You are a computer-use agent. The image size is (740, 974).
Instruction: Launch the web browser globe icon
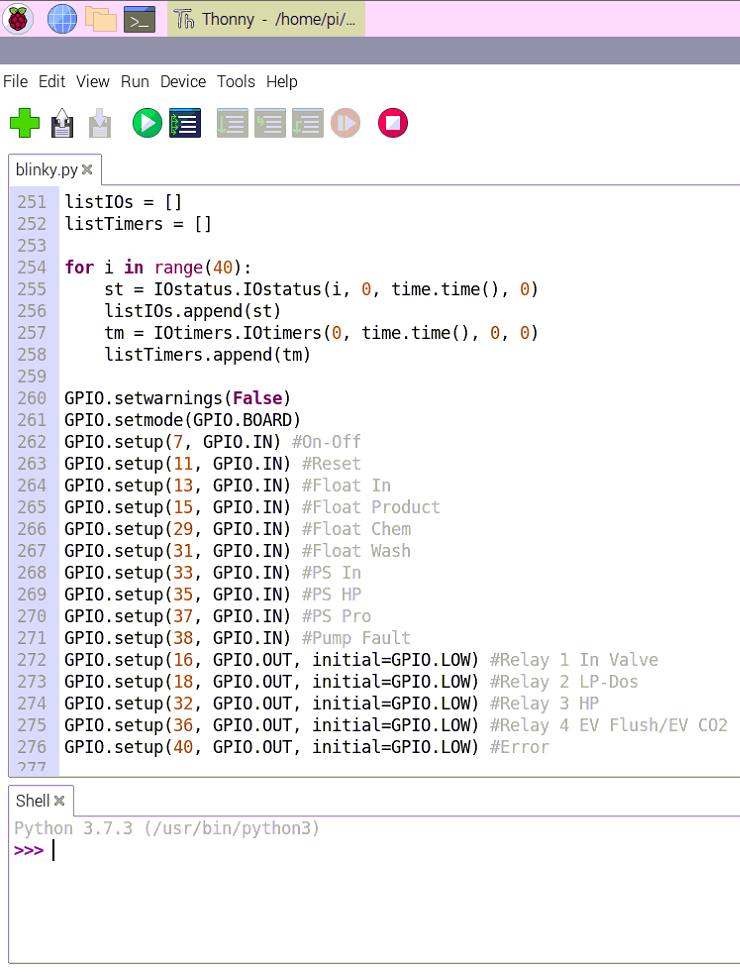pos(62,18)
